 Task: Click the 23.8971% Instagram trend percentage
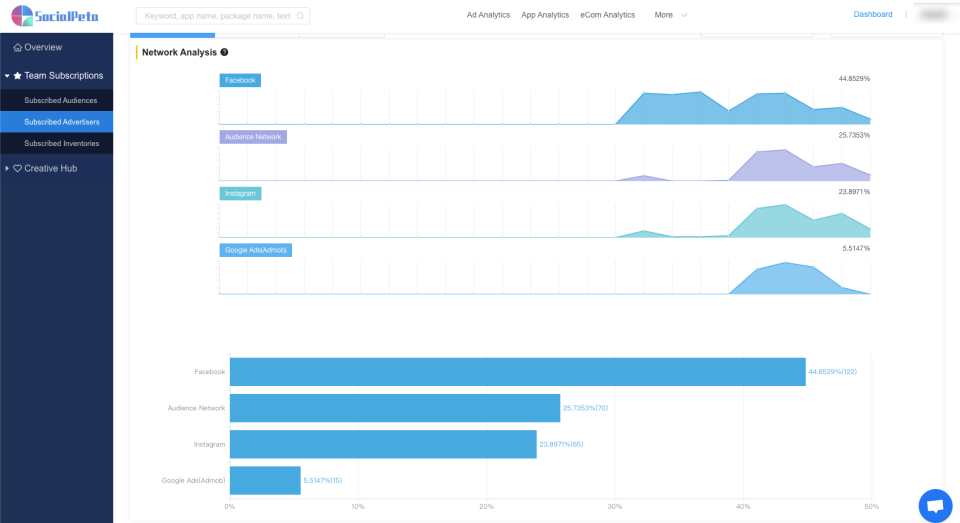854,192
